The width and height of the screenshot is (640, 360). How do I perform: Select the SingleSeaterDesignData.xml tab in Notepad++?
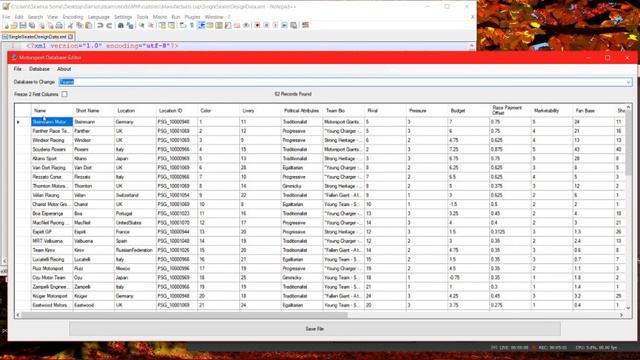pos(37,37)
